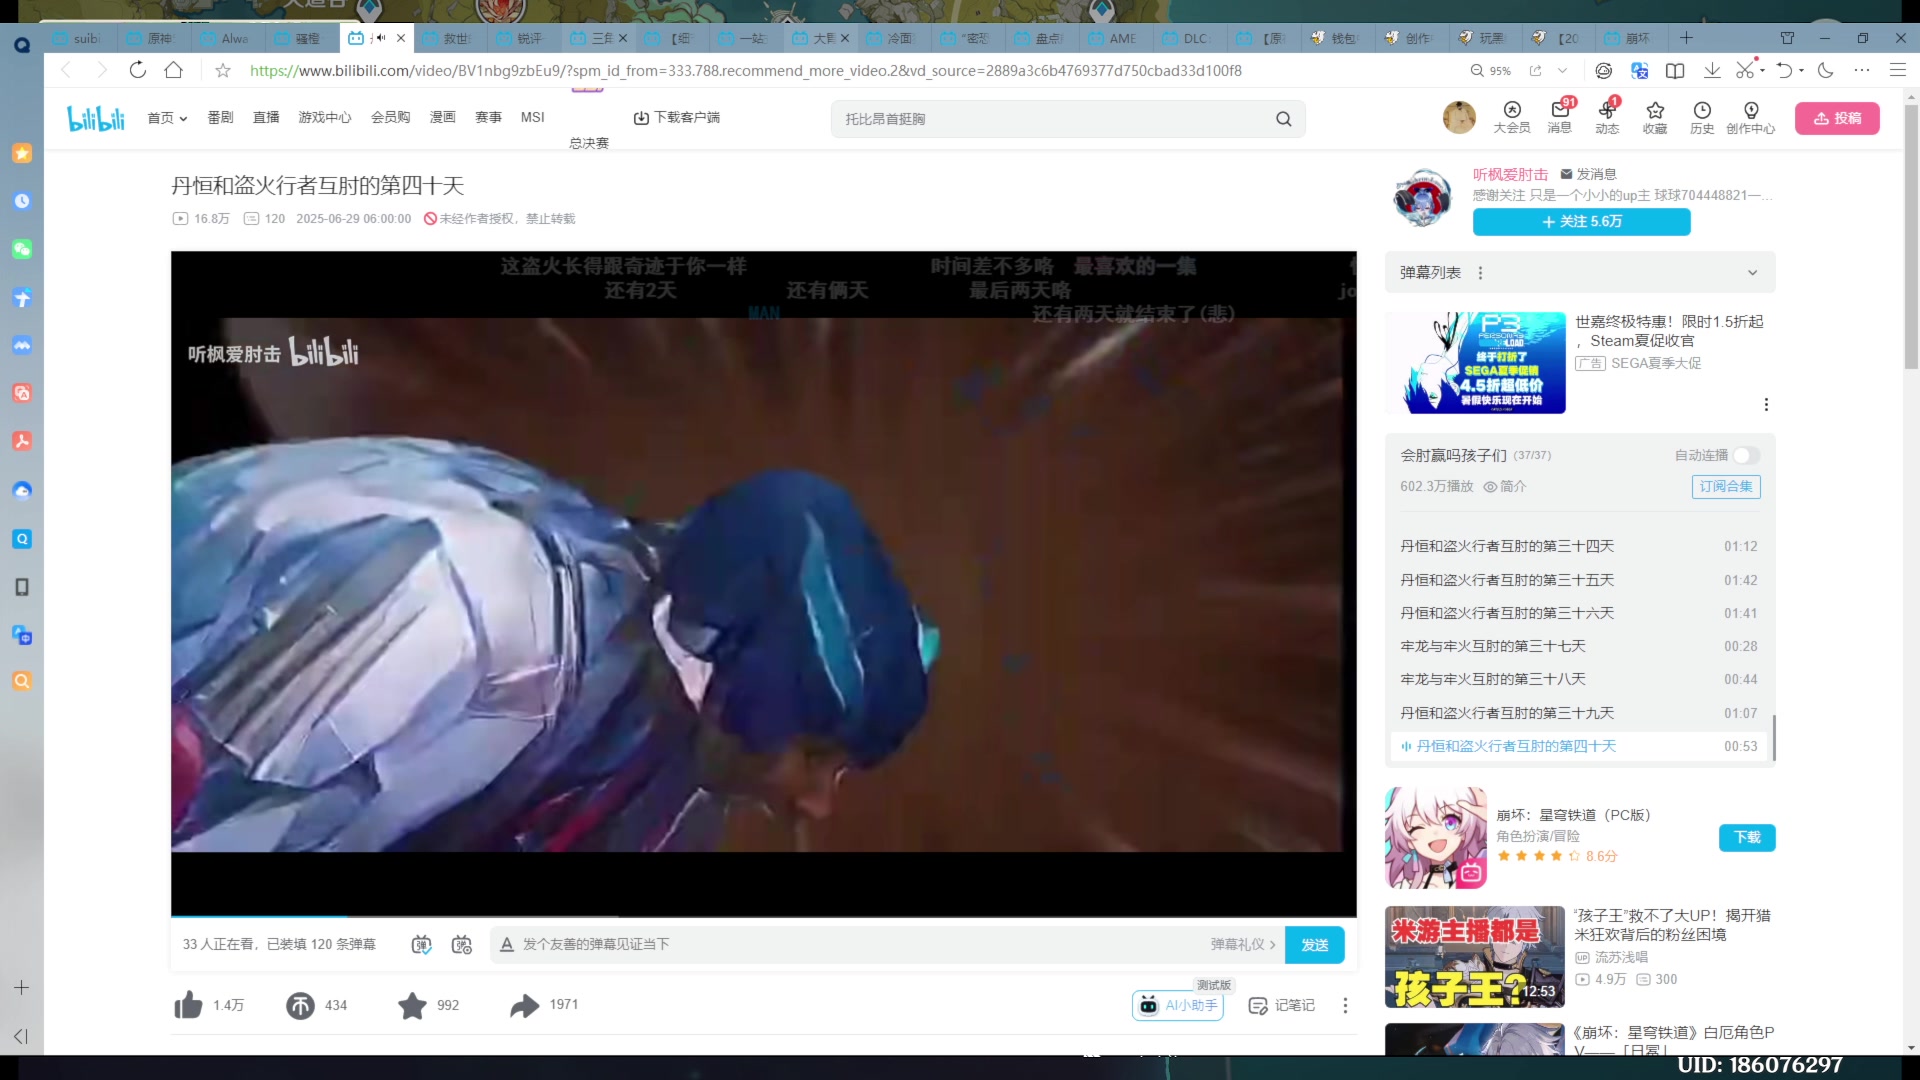Open user avatar in bilibili header
This screenshot has height=1080, width=1920.
[x=1459, y=117]
